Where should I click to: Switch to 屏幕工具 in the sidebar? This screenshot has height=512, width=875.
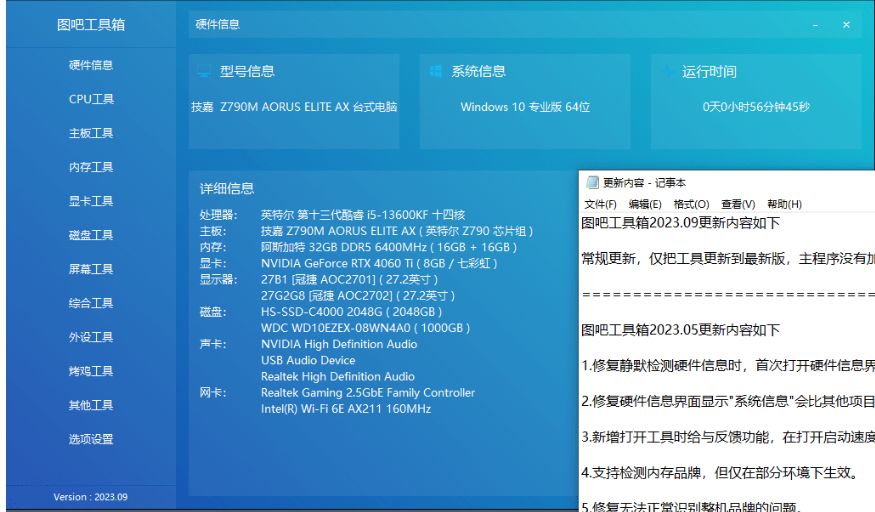(x=91, y=269)
